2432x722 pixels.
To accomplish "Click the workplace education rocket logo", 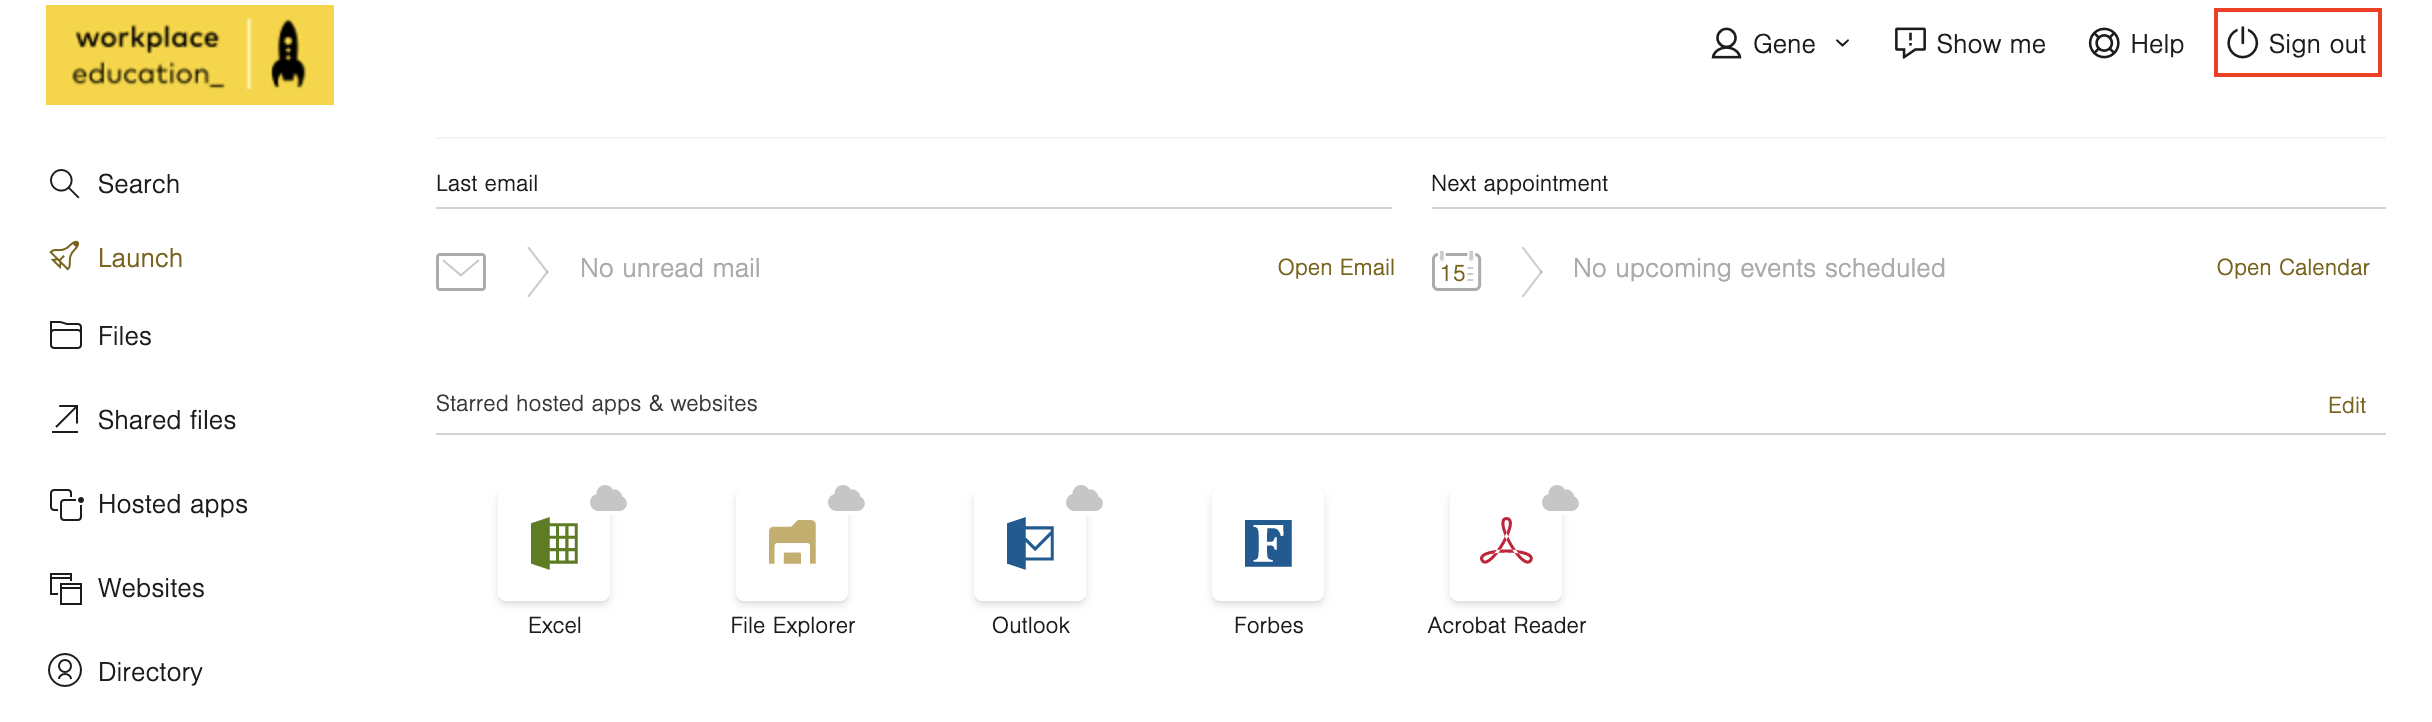I will tap(190, 55).
